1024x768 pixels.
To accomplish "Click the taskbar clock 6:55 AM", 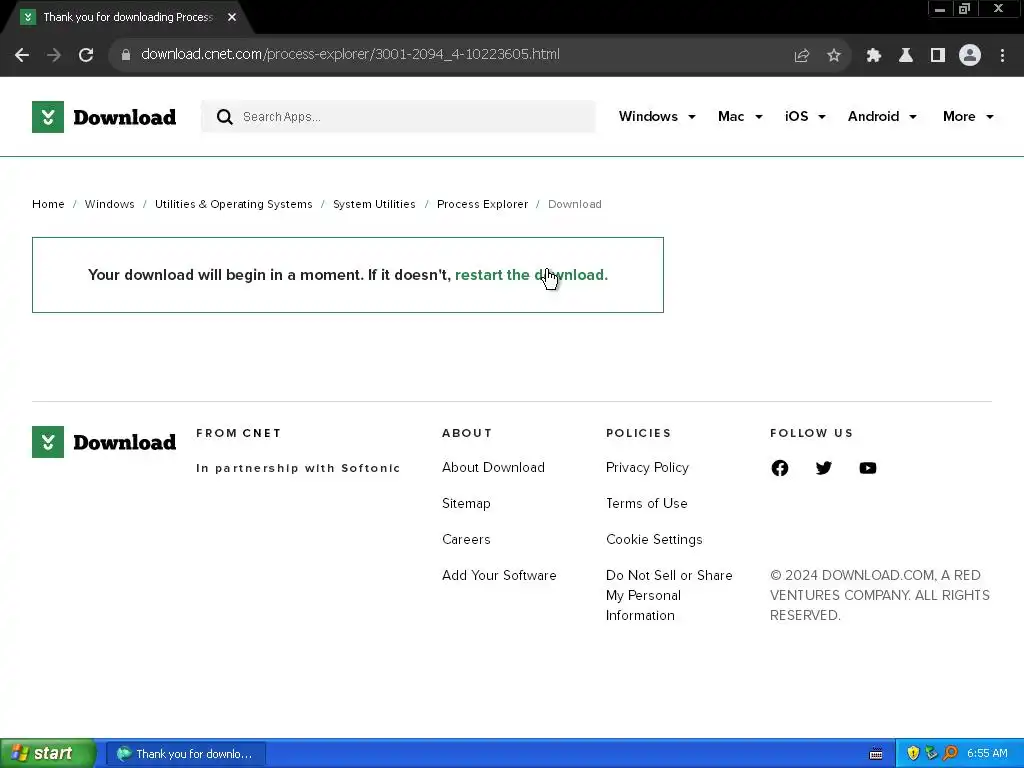I will point(987,754).
